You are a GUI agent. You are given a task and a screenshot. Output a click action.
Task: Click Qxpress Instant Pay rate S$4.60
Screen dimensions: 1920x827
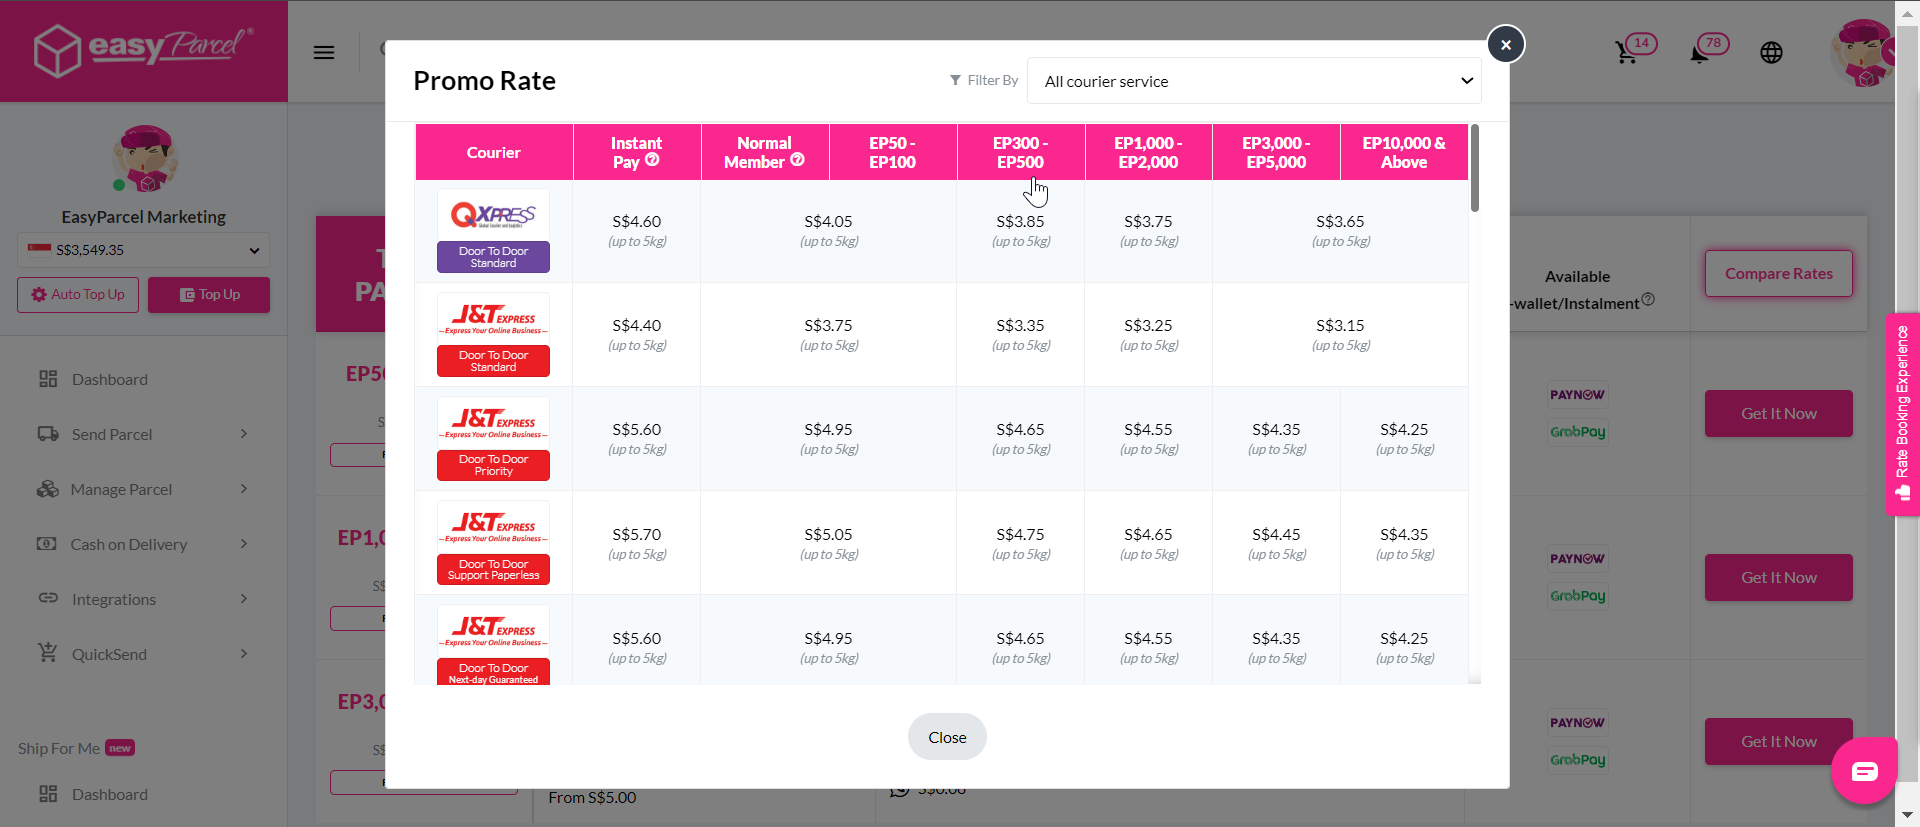(x=637, y=221)
